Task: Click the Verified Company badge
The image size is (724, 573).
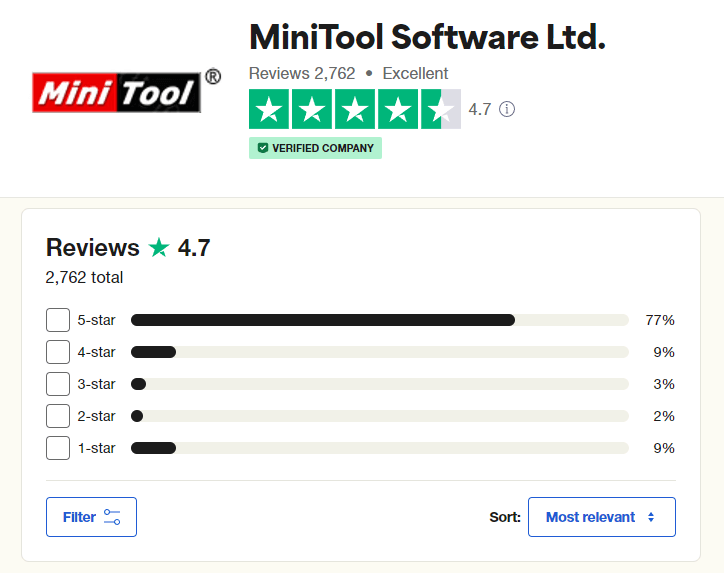Action: pos(315,148)
